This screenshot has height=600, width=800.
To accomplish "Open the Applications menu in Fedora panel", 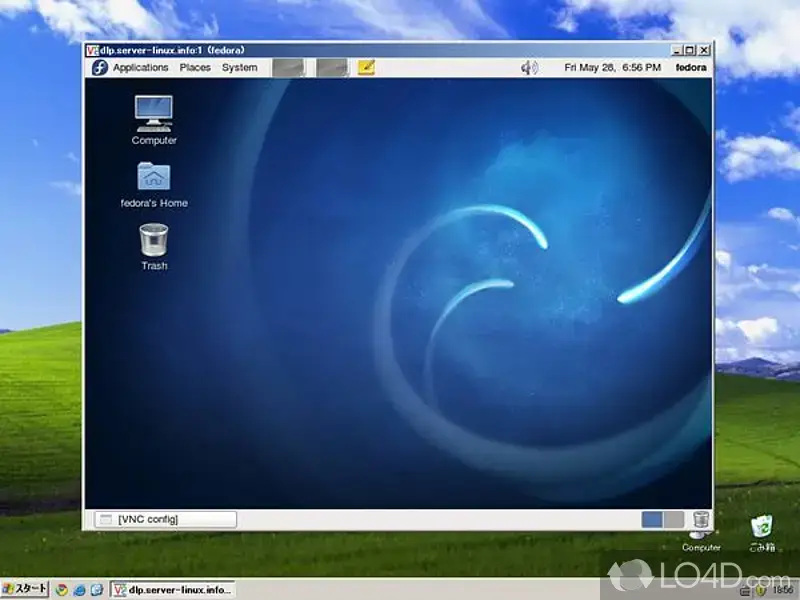I will click(140, 67).
